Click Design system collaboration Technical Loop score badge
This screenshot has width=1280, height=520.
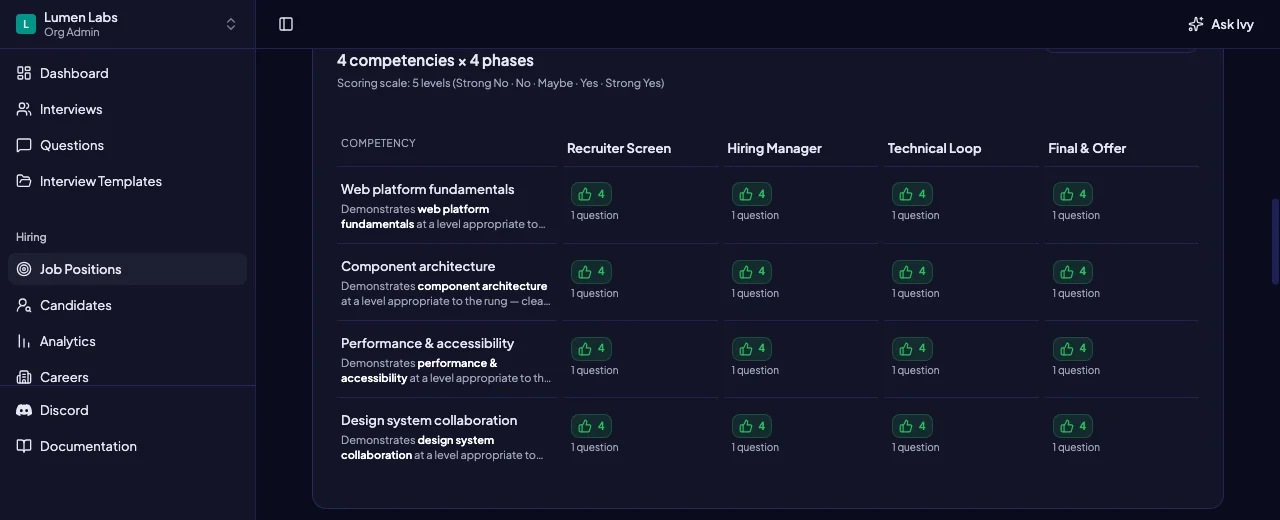[x=912, y=425]
